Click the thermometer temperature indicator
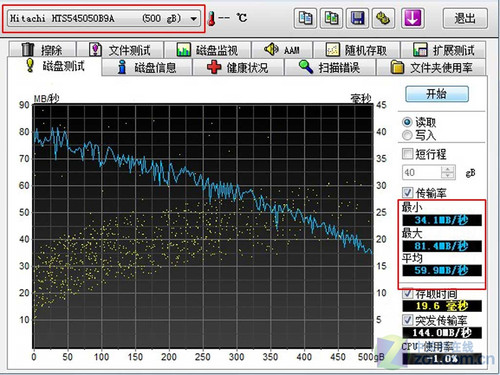 pyautogui.click(x=210, y=19)
